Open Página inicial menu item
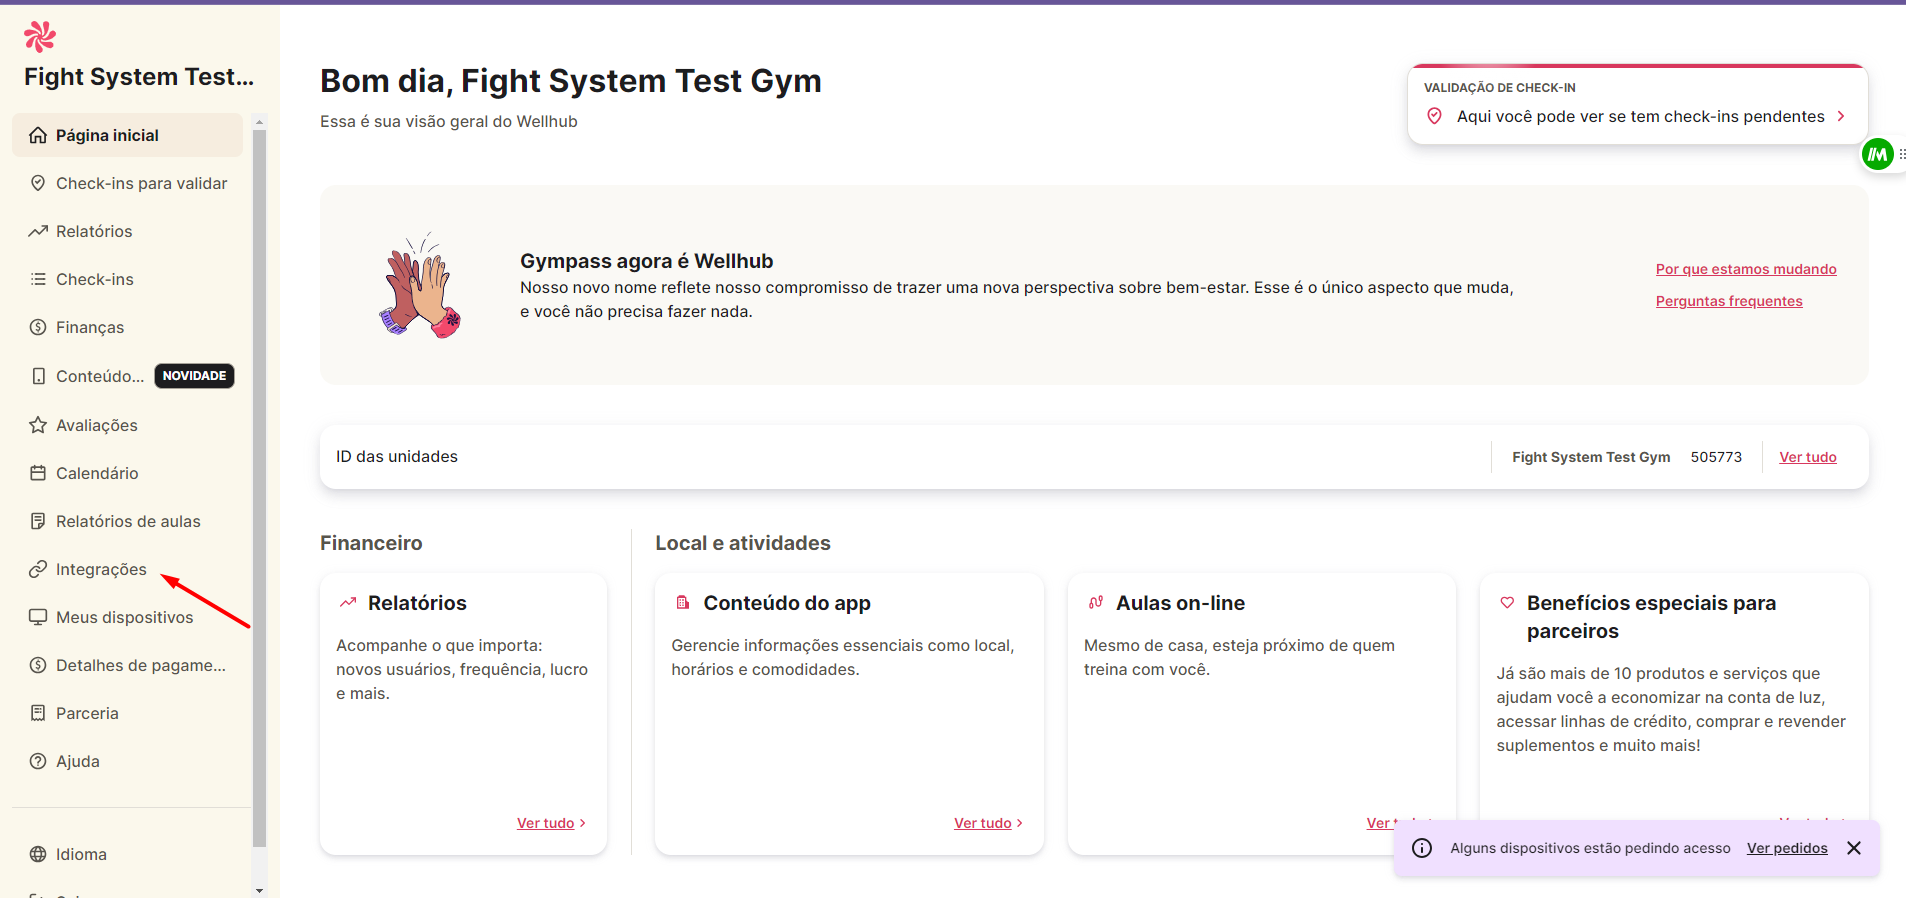The height and width of the screenshot is (898, 1906). [x=127, y=135]
